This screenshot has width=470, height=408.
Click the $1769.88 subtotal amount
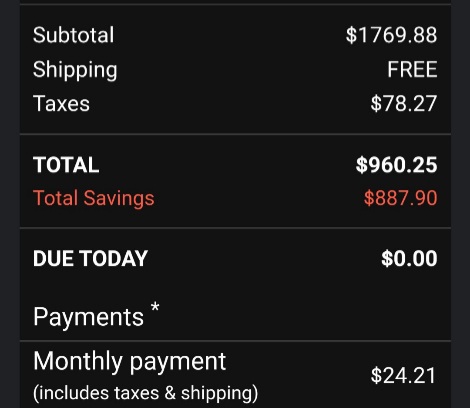(391, 35)
